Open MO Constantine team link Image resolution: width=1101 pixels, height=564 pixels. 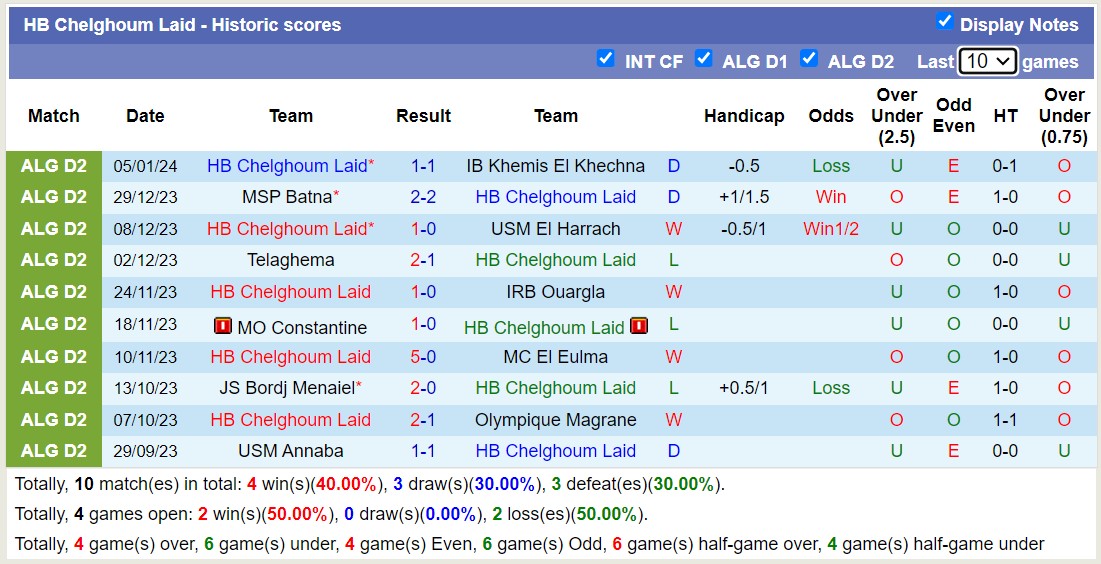(302, 327)
